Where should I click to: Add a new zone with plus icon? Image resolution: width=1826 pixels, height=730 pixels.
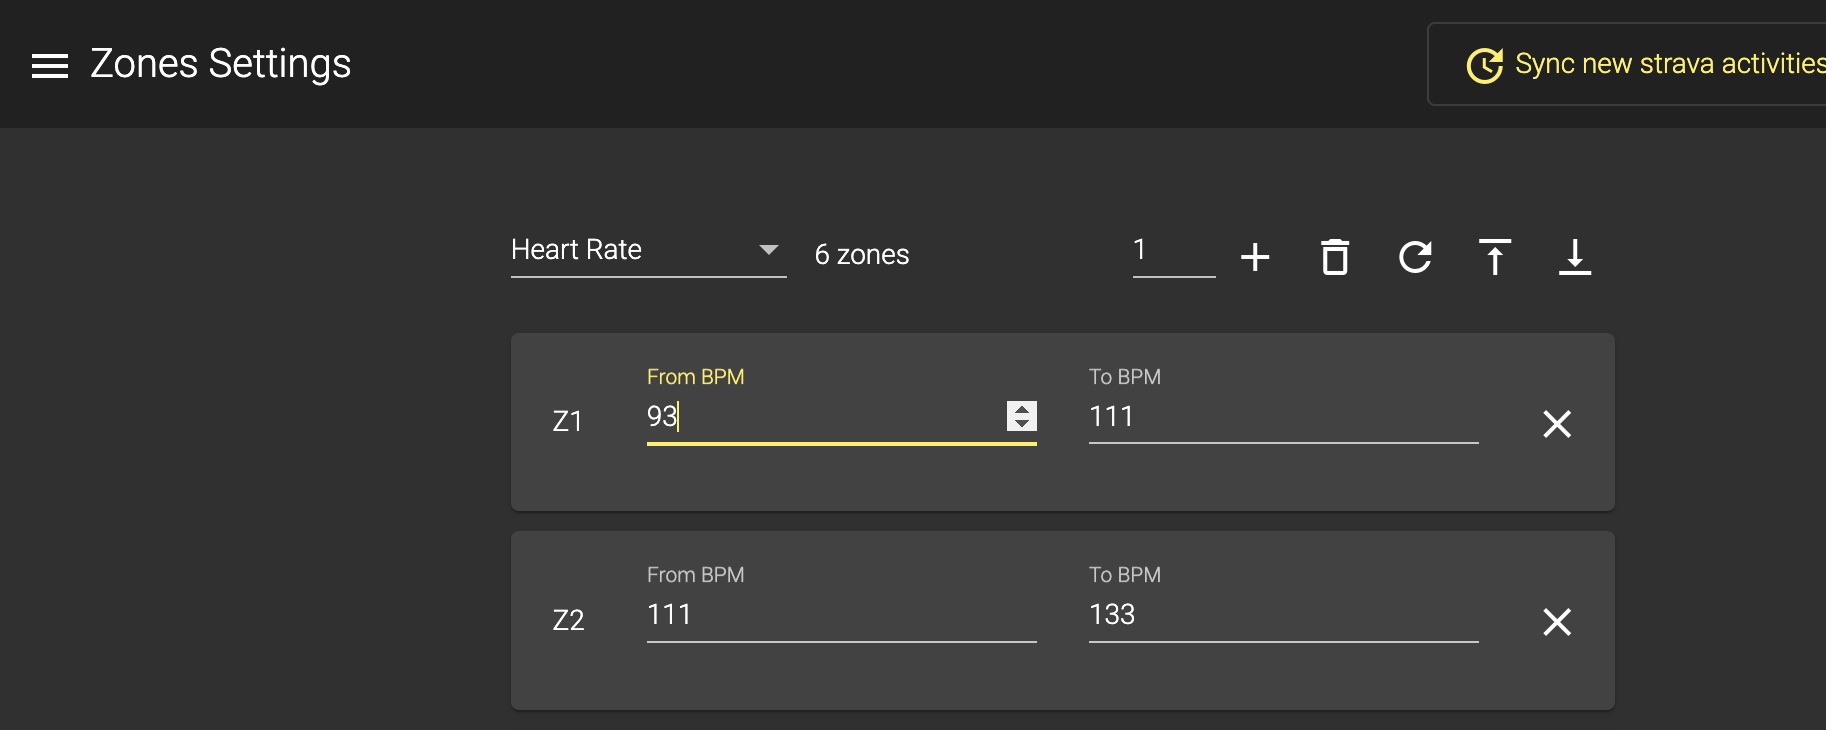pyautogui.click(x=1255, y=257)
